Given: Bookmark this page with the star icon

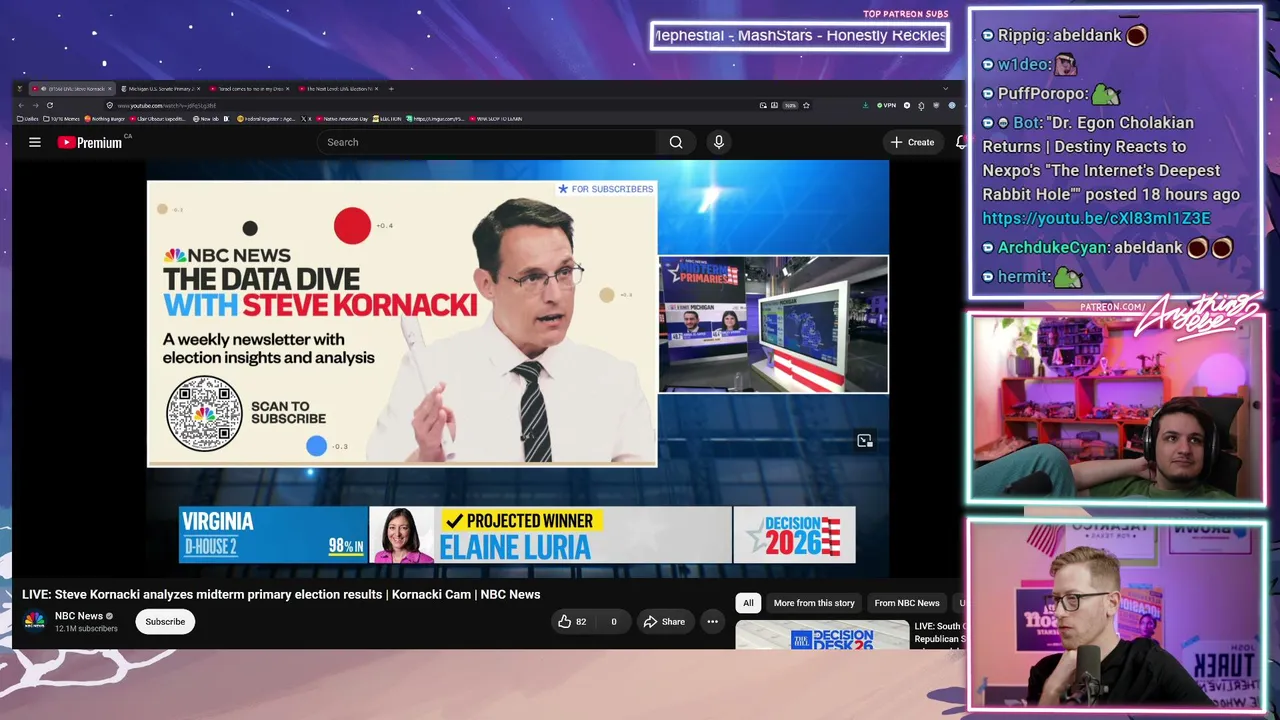Looking at the screenshot, I should coord(806,105).
